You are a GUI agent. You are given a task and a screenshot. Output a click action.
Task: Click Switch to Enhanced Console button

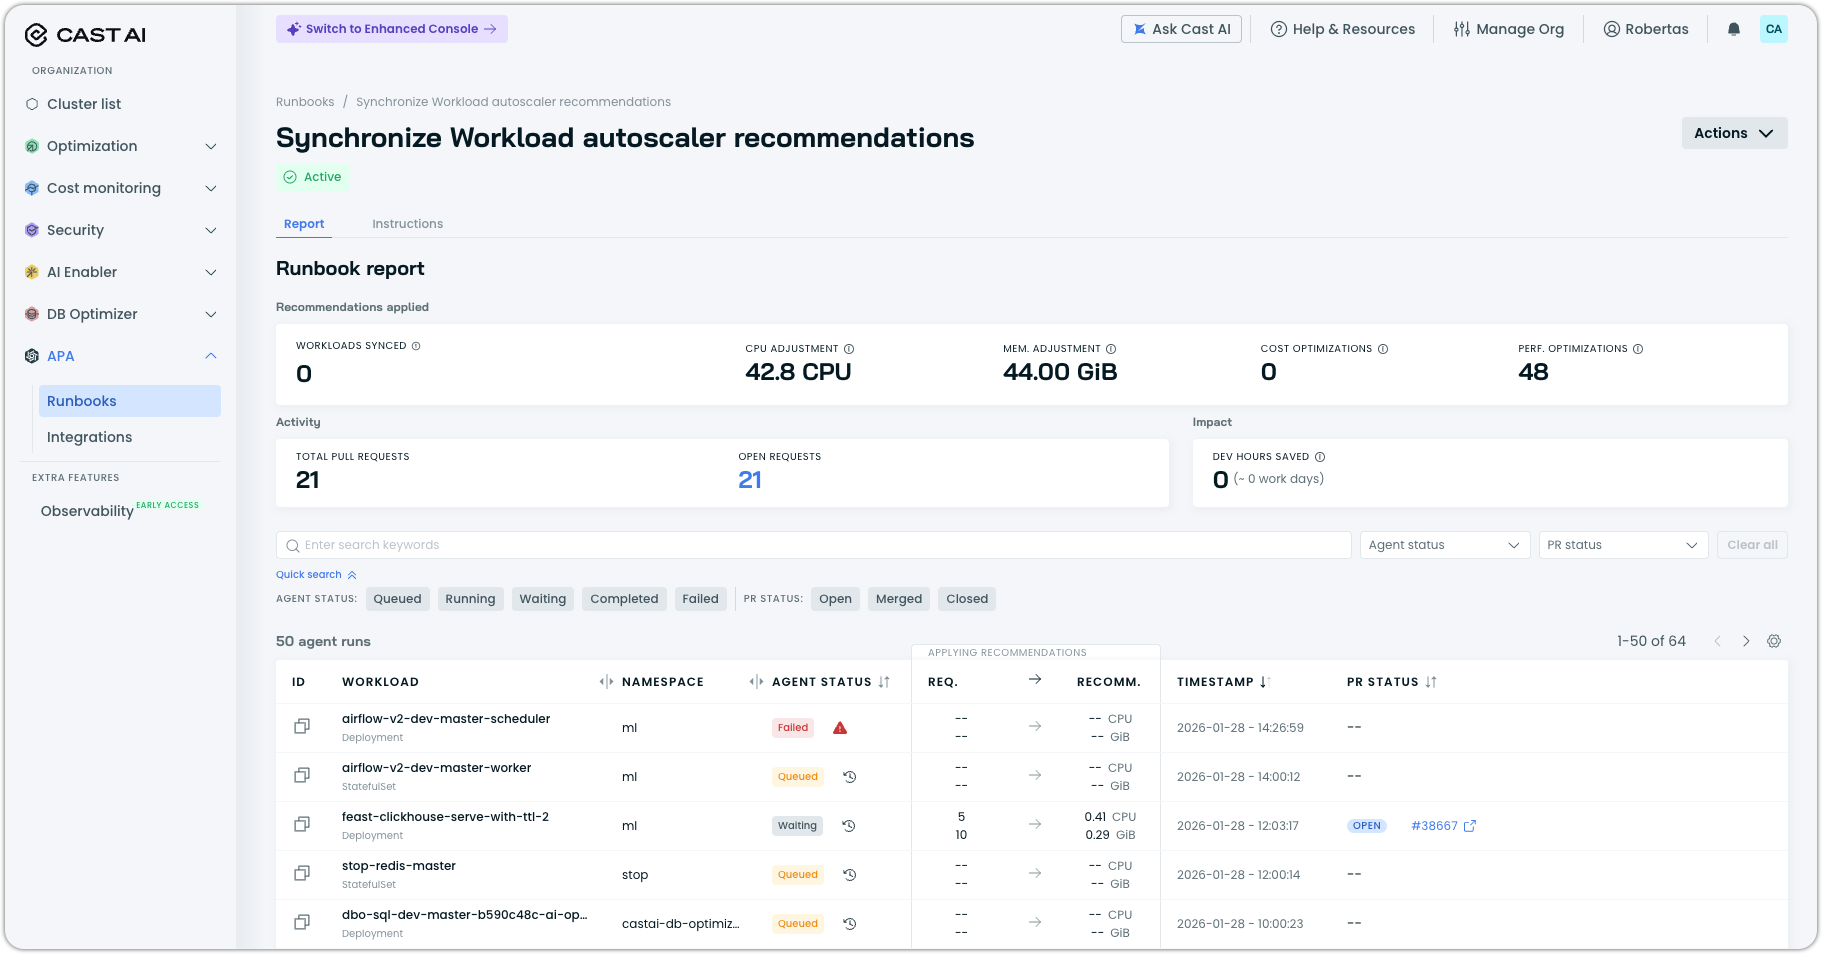[392, 29]
